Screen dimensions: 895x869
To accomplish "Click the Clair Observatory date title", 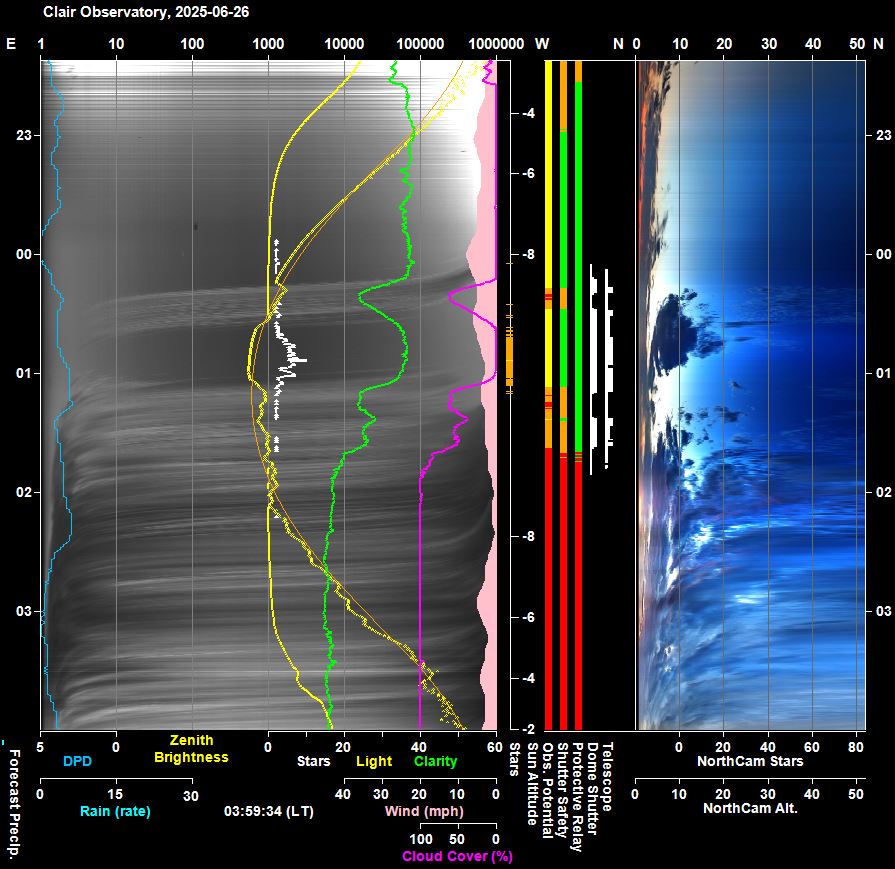I will tap(146, 13).
